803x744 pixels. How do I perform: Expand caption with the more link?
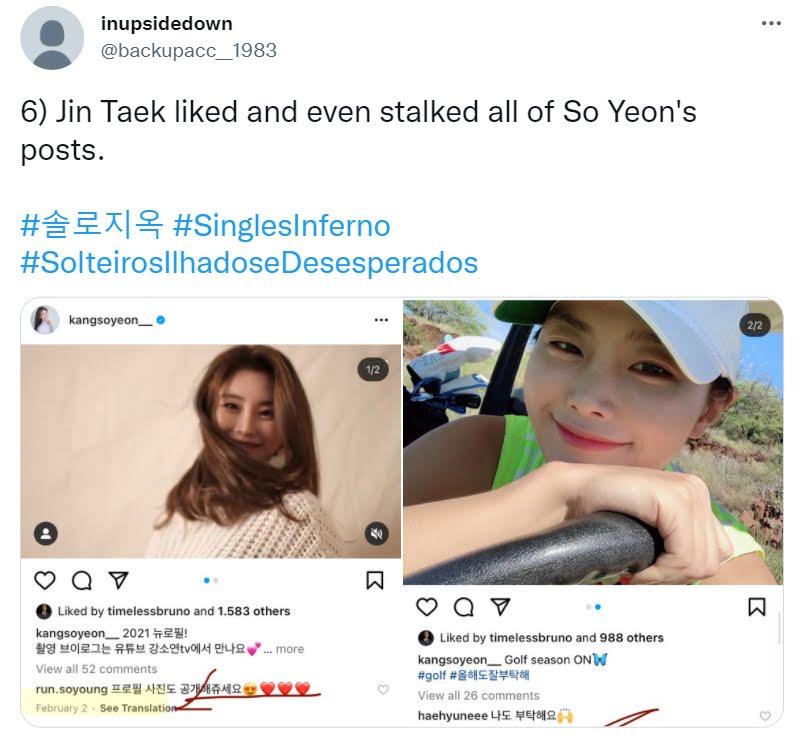(289, 649)
